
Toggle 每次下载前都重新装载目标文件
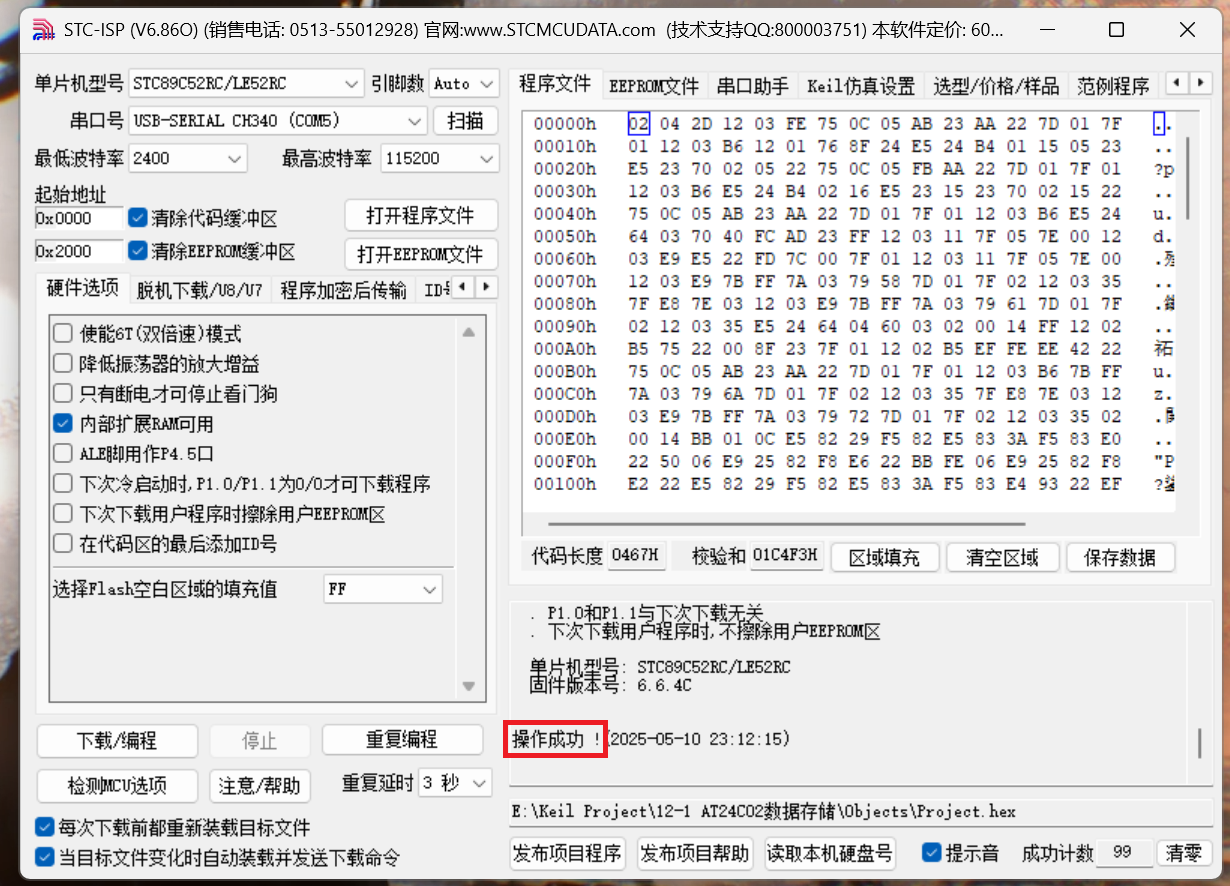pyautogui.click(x=44, y=828)
